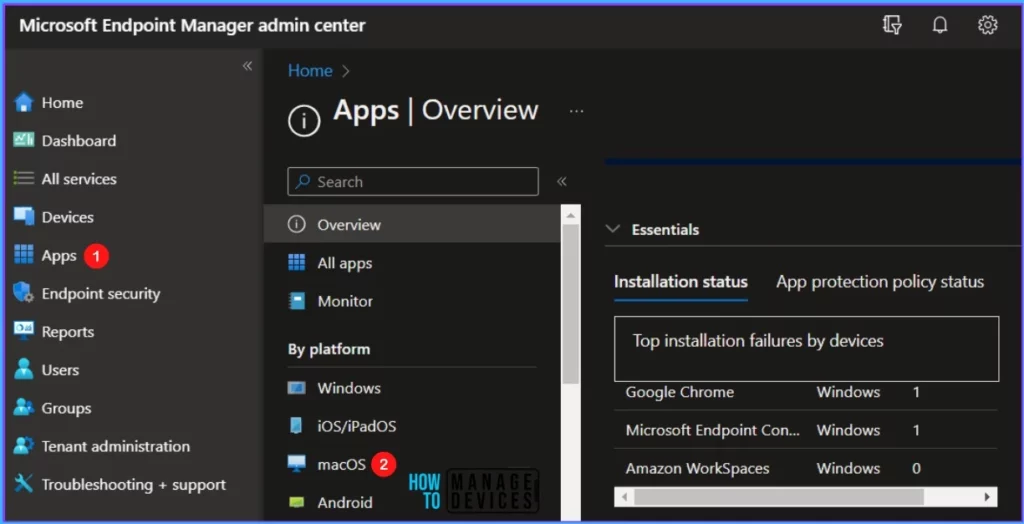Collapse the main left navigation sidebar
Image resolution: width=1024 pixels, height=524 pixels.
tap(247, 65)
